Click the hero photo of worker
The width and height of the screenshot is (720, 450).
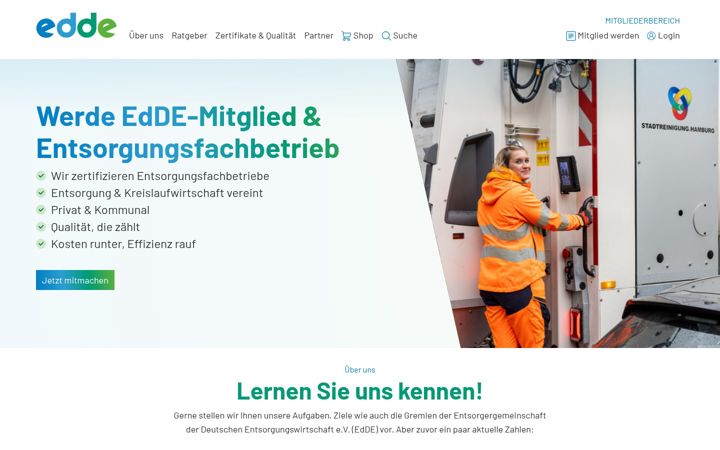click(558, 203)
